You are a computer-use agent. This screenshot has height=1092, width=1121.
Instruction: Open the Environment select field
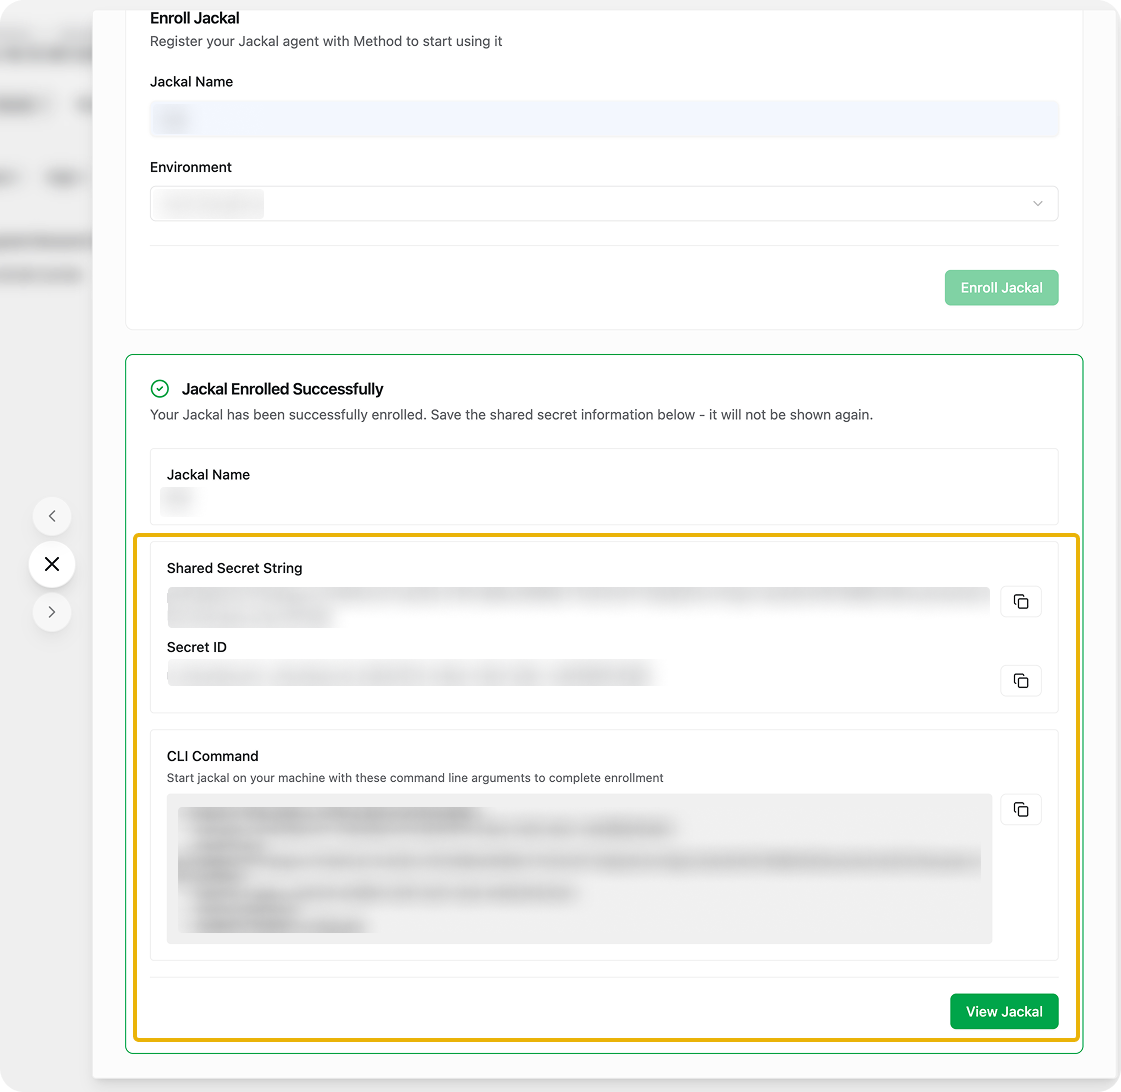pyautogui.click(x=603, y=204)
